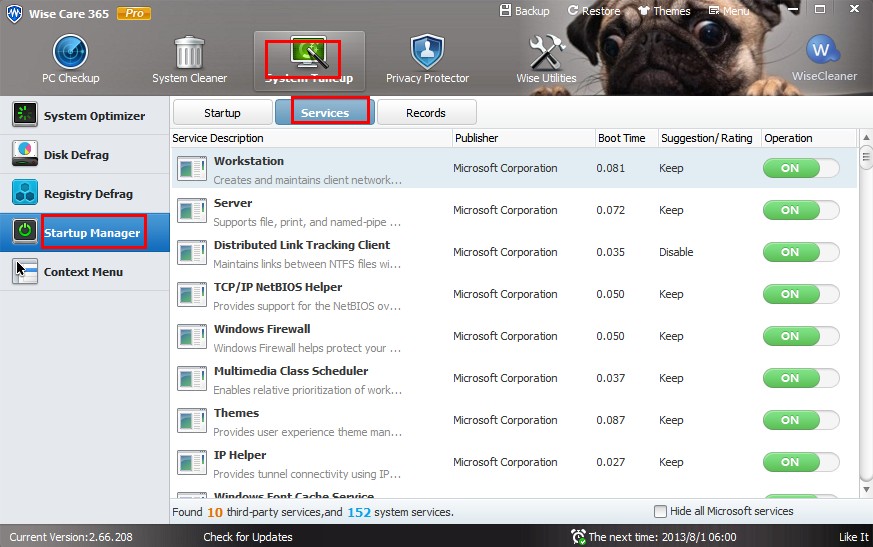
Task: Toggle Server service ON switch
Action: pos(801,210)
